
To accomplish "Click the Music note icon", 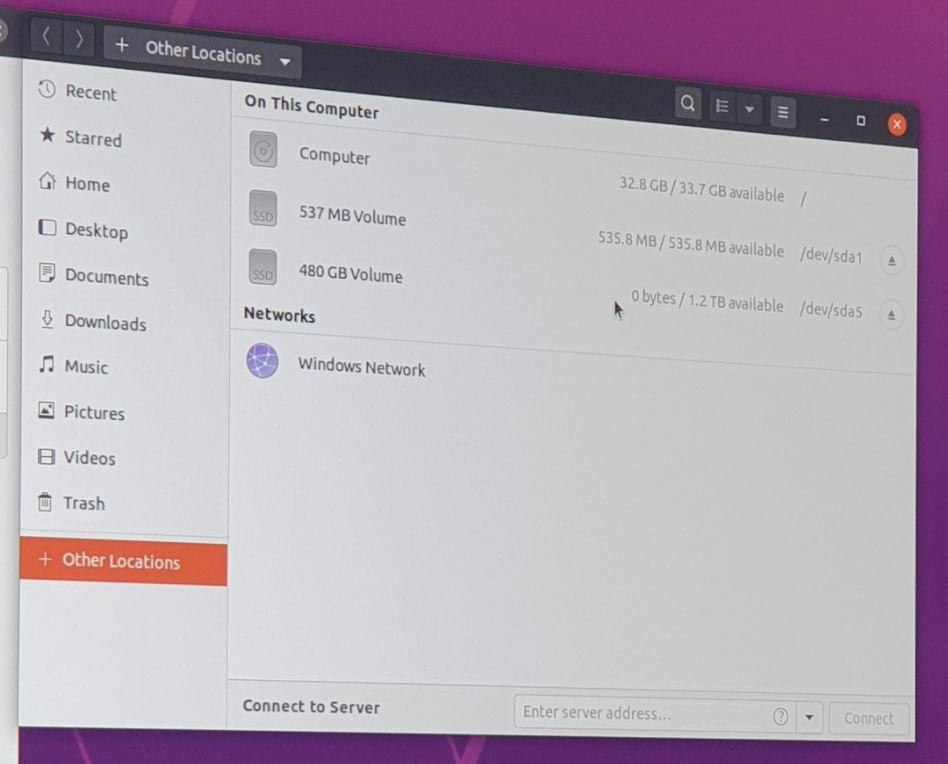I will 47,364.
